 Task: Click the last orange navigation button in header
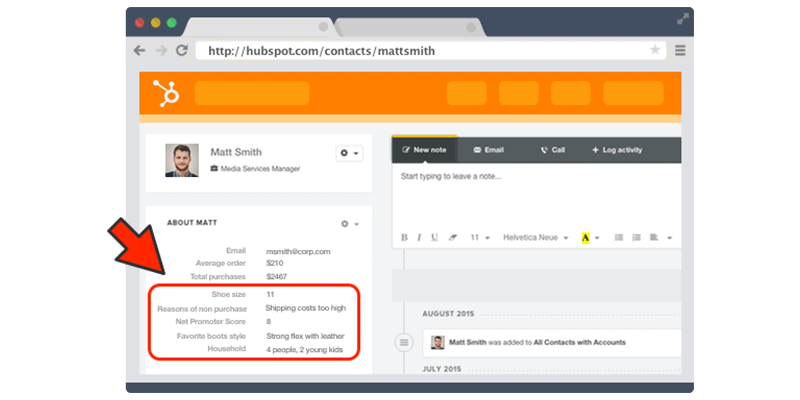(633, 93)
